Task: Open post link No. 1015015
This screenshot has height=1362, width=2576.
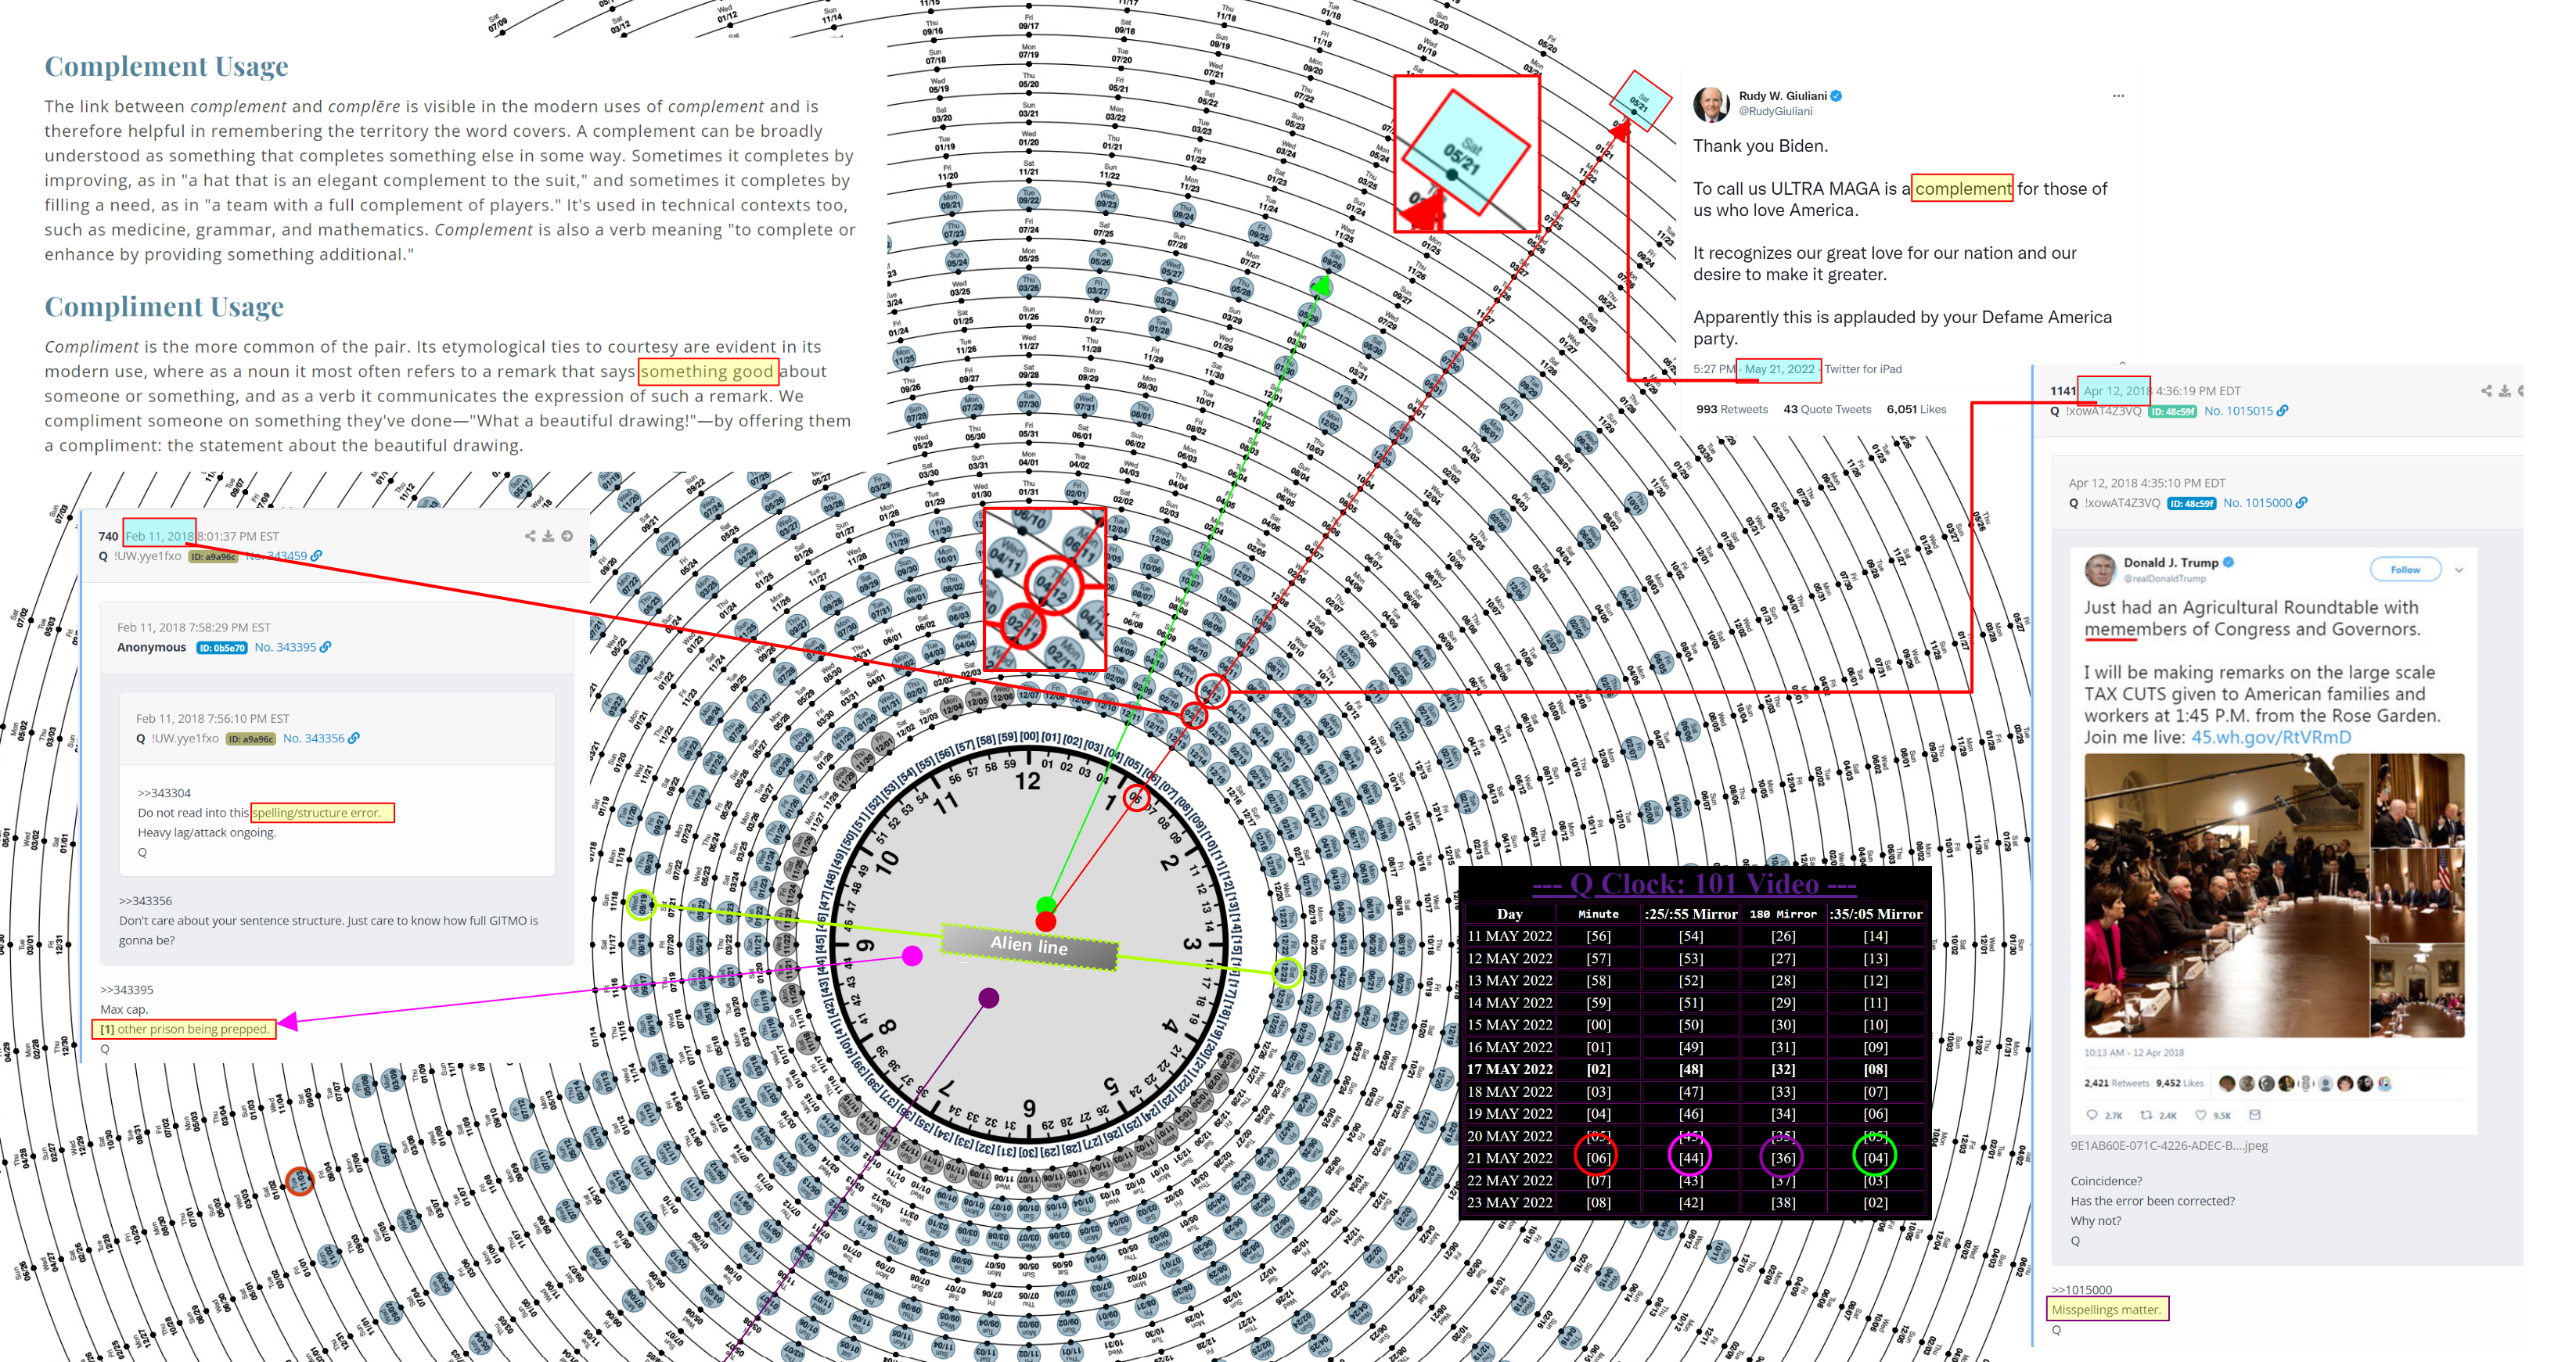Action: [x=2238, y=411]
